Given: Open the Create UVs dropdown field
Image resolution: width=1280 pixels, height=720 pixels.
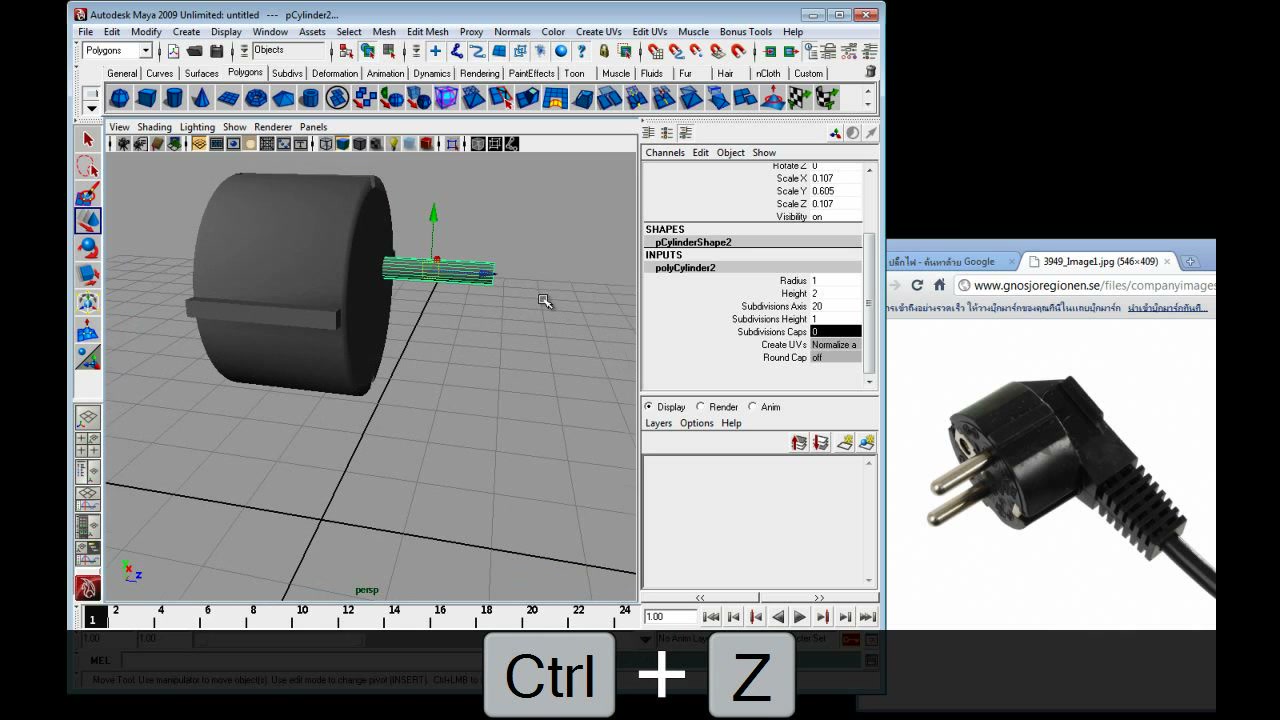Looking at the screenshot, I should pyautogui.click(x=835, y=345).
